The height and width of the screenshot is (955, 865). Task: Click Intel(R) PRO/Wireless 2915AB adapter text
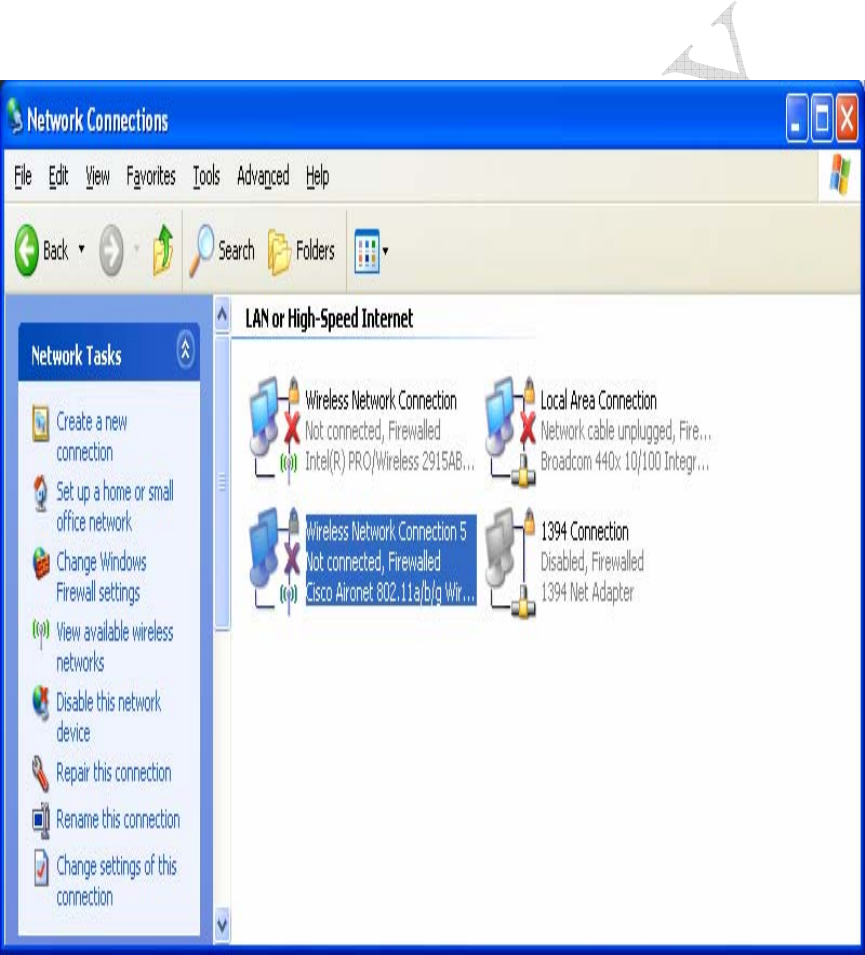tap(390, 462)
